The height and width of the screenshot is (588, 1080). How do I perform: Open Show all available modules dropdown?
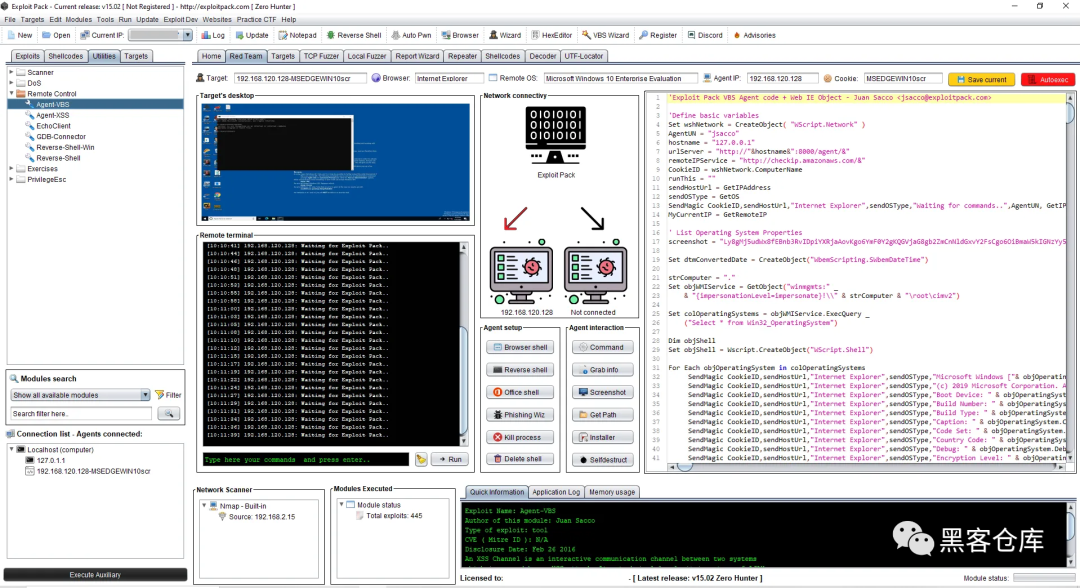point(80,395)
